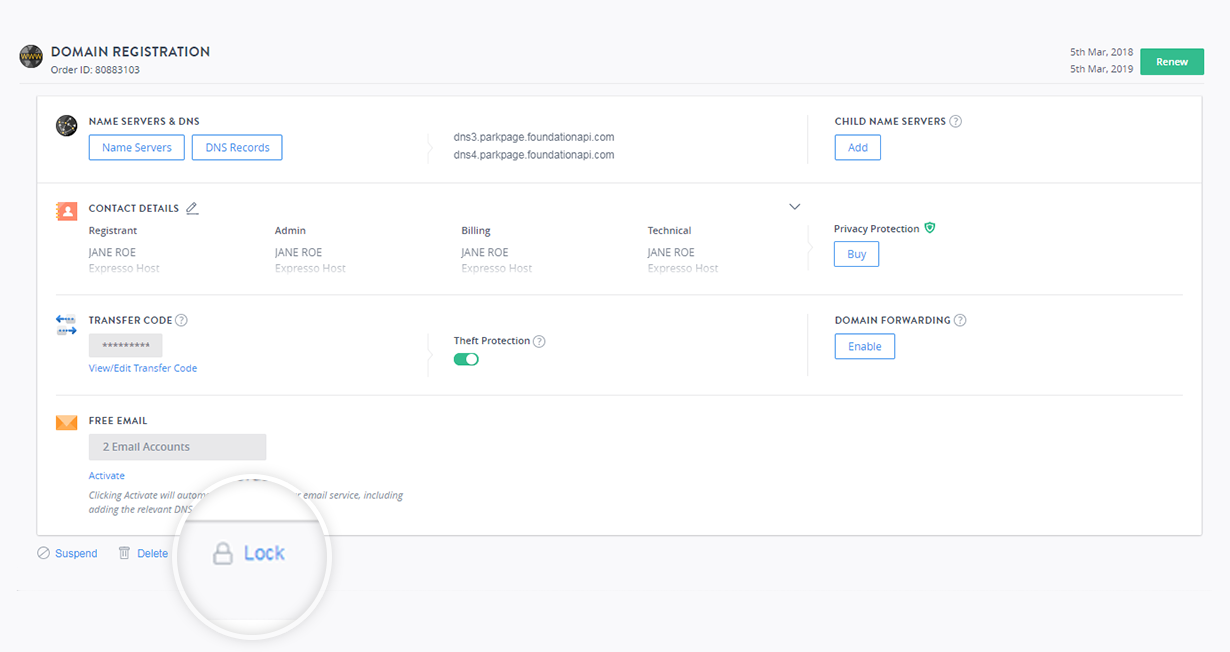Click the Free Email envelope icon

coord(66,423)
